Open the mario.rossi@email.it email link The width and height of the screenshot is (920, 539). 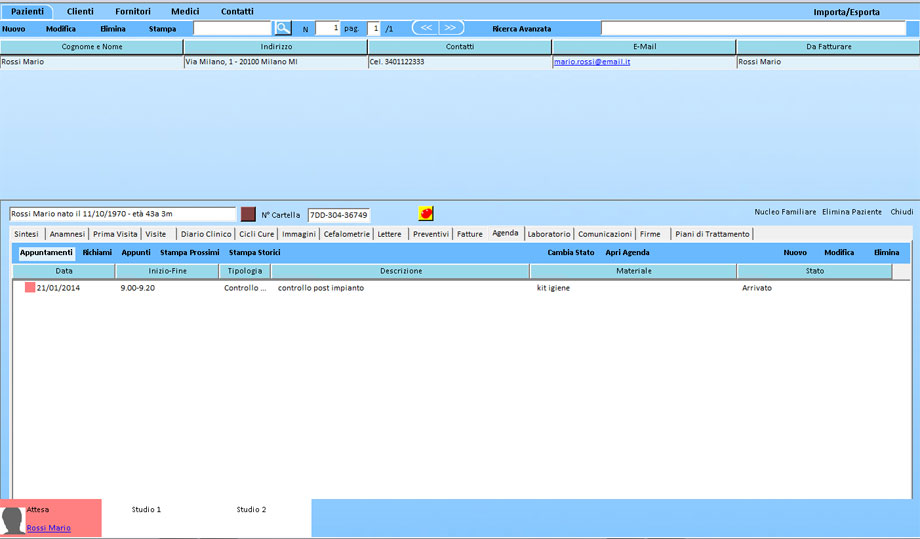(592, 62)
